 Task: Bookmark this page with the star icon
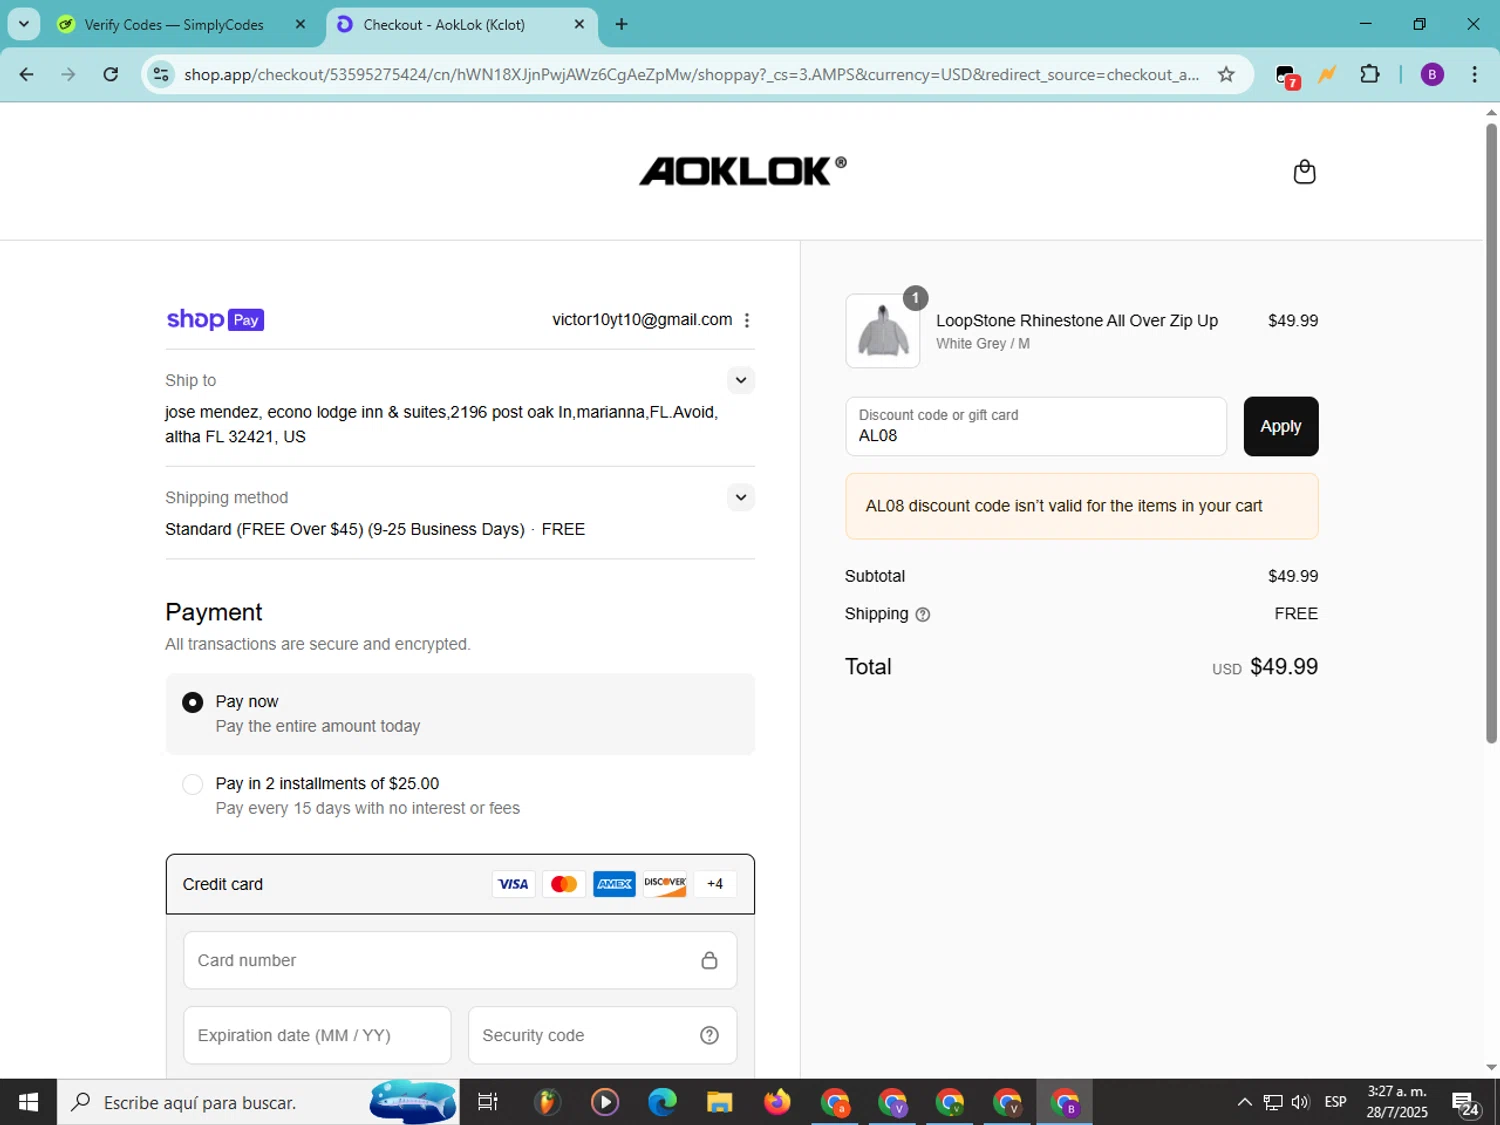(x=1226, y=74)
